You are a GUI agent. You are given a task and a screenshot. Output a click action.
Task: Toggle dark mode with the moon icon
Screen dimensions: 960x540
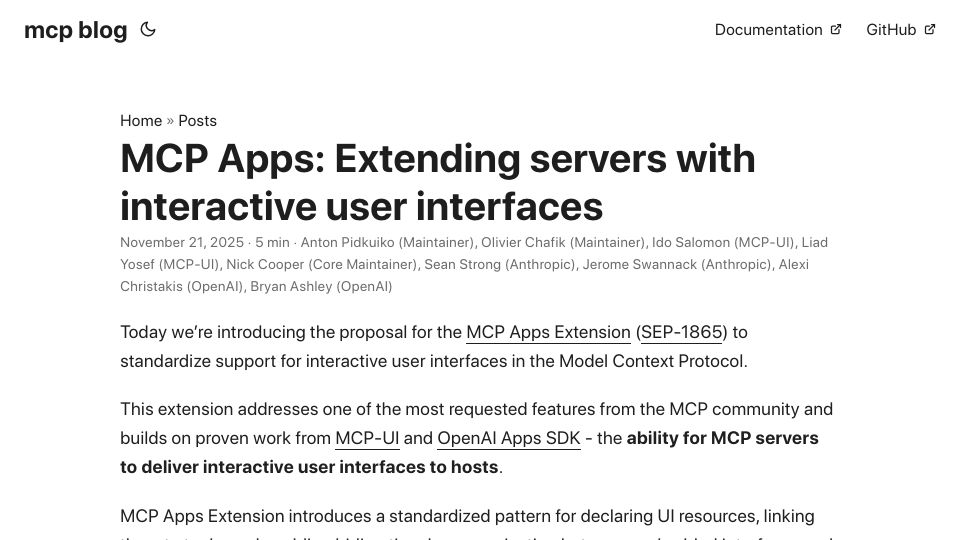(x=148, y=29)
